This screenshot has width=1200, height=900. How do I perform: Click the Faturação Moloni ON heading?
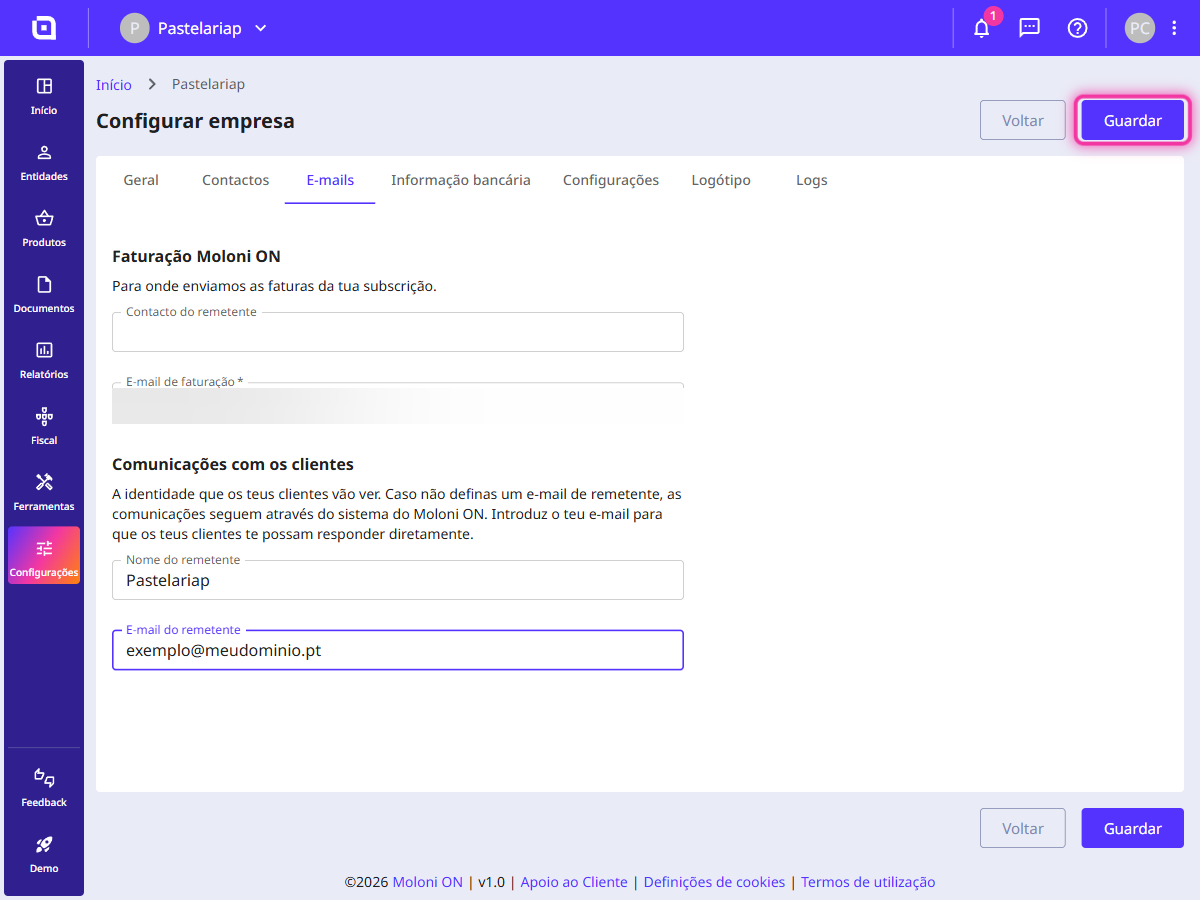click(x=196, y=256)
